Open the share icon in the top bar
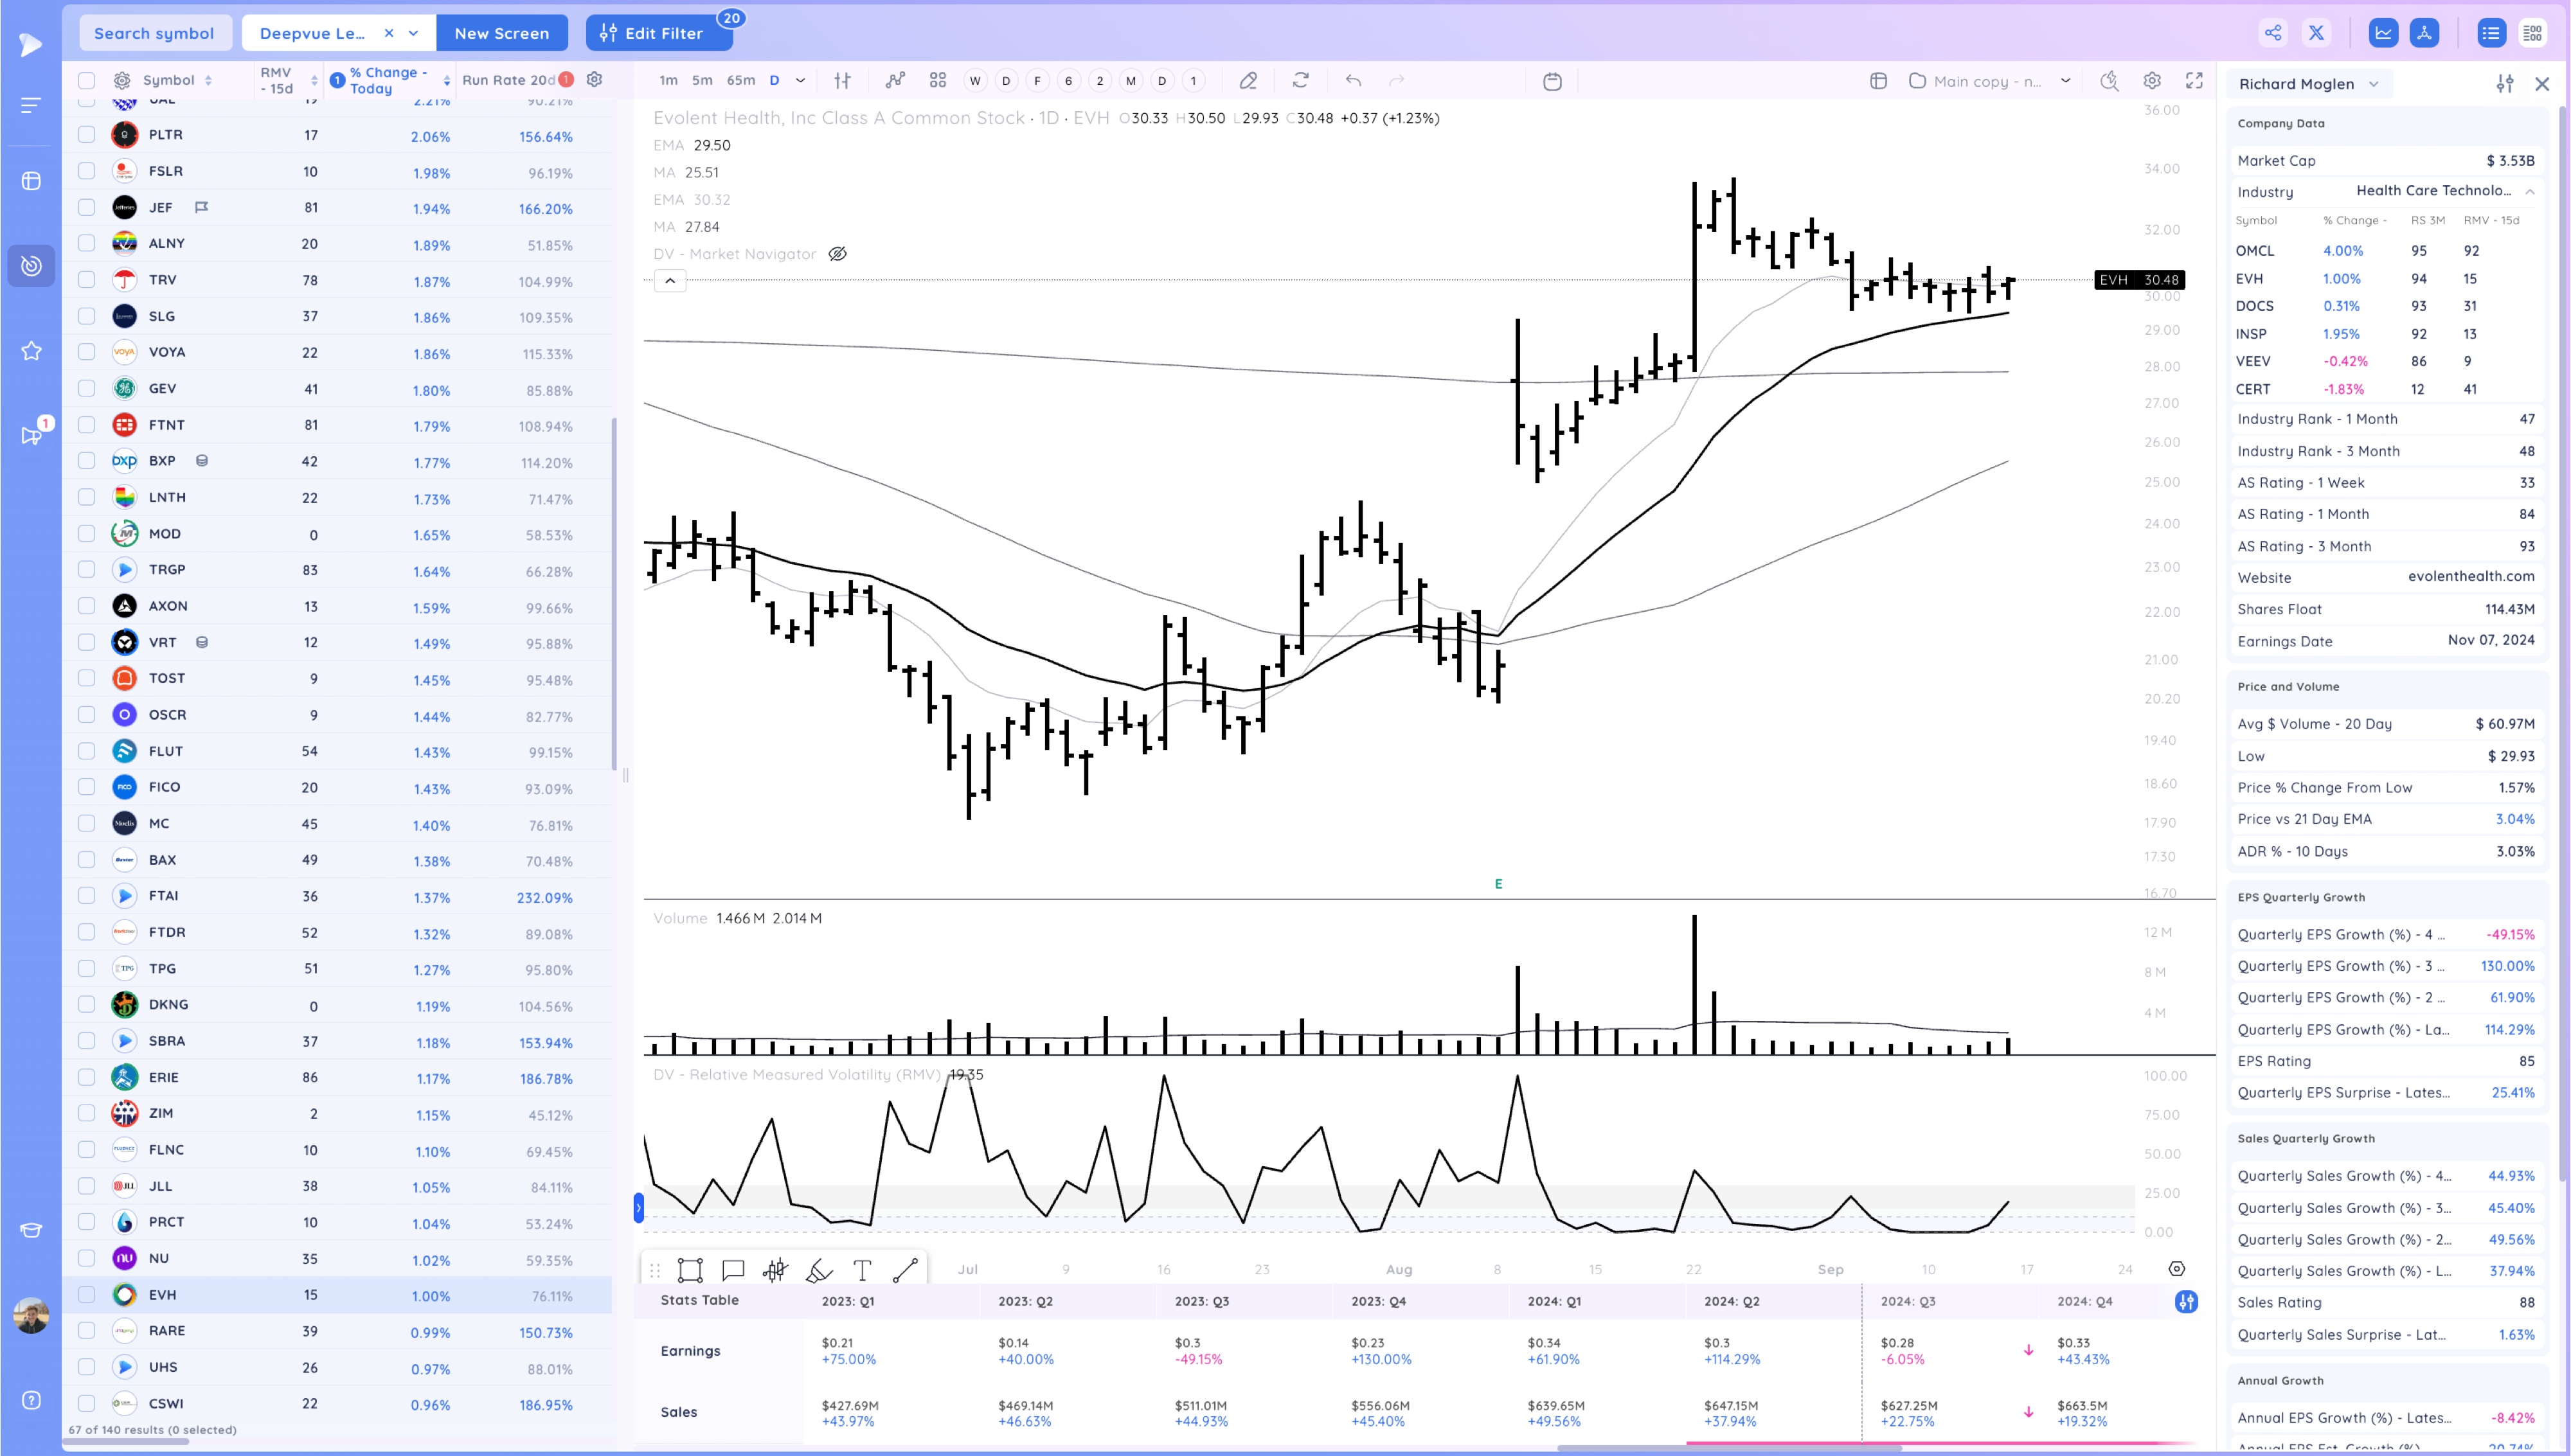Image resolution: width=2571 pixels, height=1456 pixels. pyautogui.click(x=2273, y=33)
